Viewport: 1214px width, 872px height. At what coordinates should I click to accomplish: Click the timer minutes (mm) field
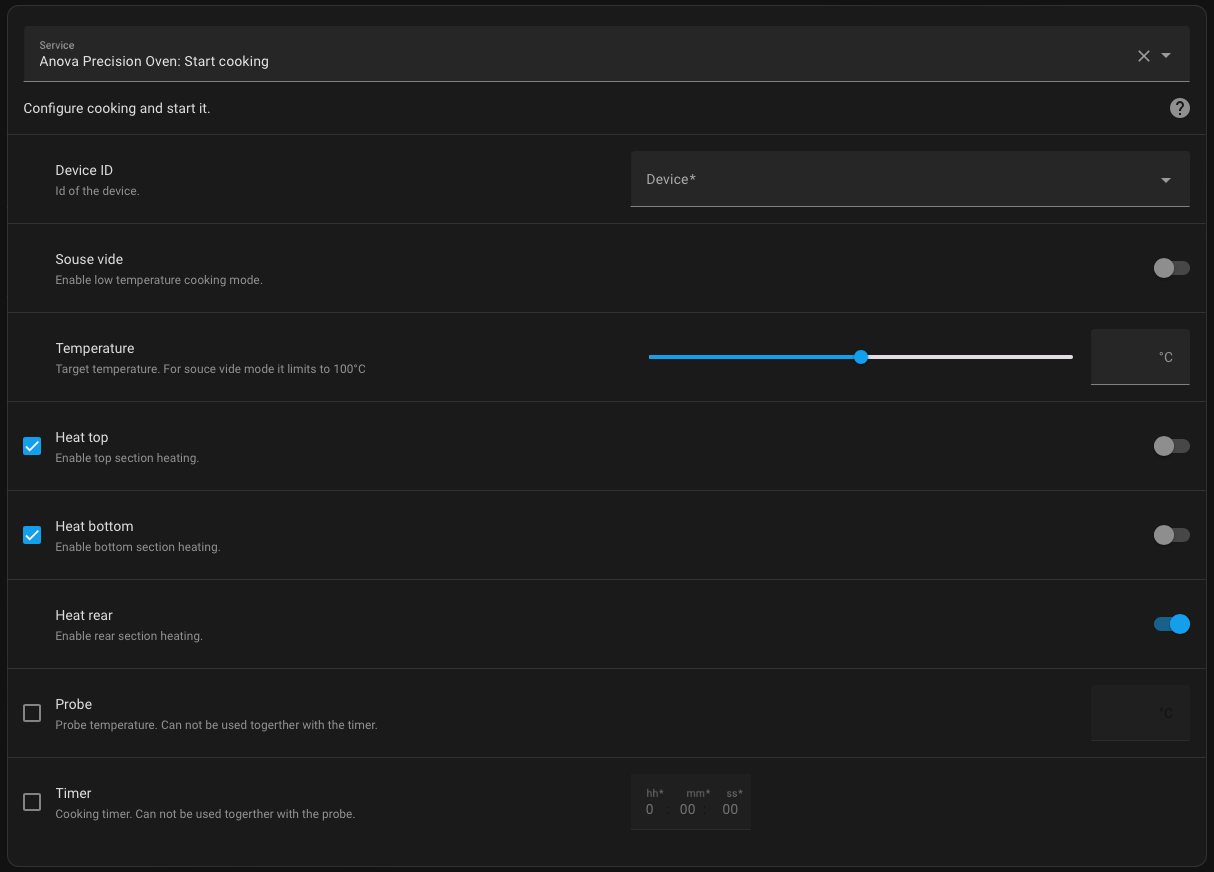(x=691, y=809)
